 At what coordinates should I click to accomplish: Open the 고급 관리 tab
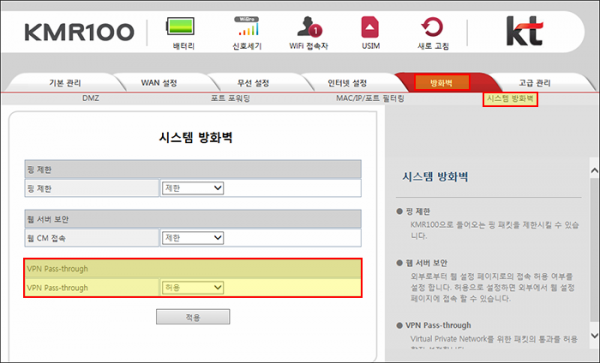(534, 83)
